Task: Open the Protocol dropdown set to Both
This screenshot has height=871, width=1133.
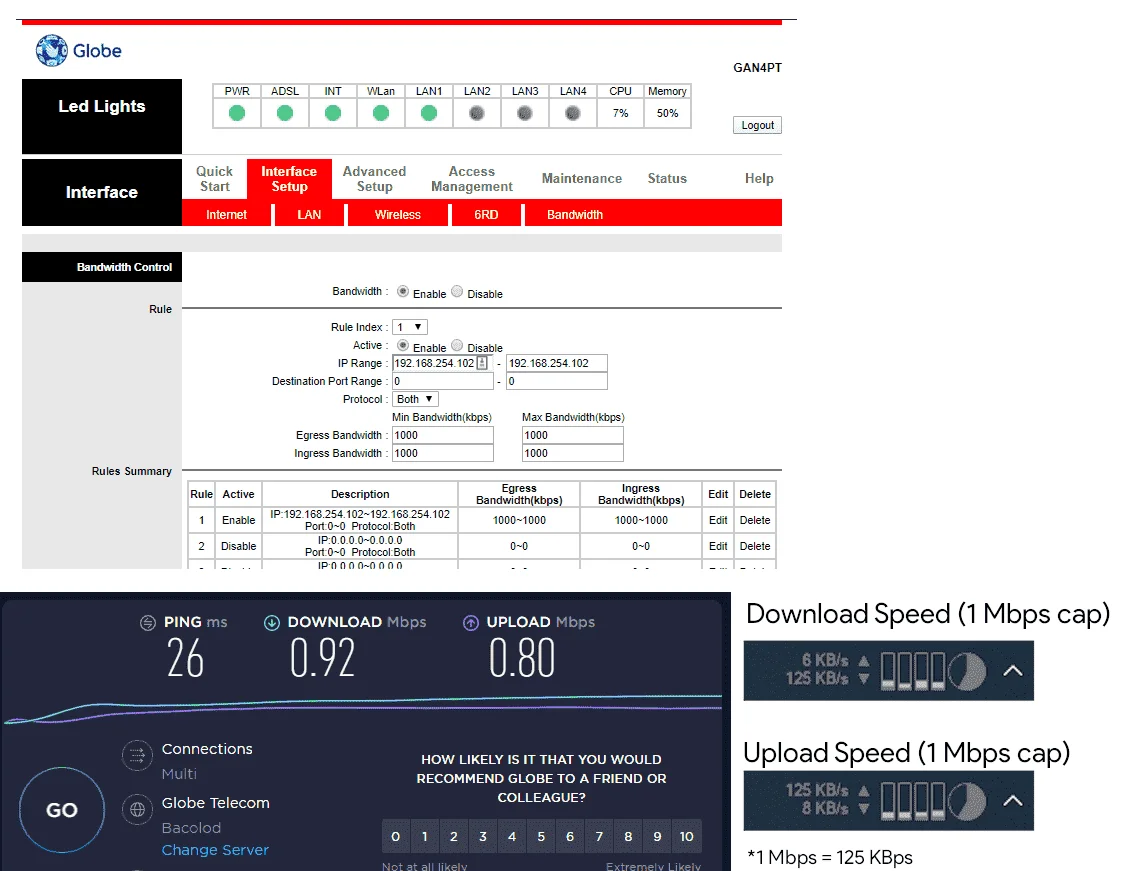Action: 415,399
